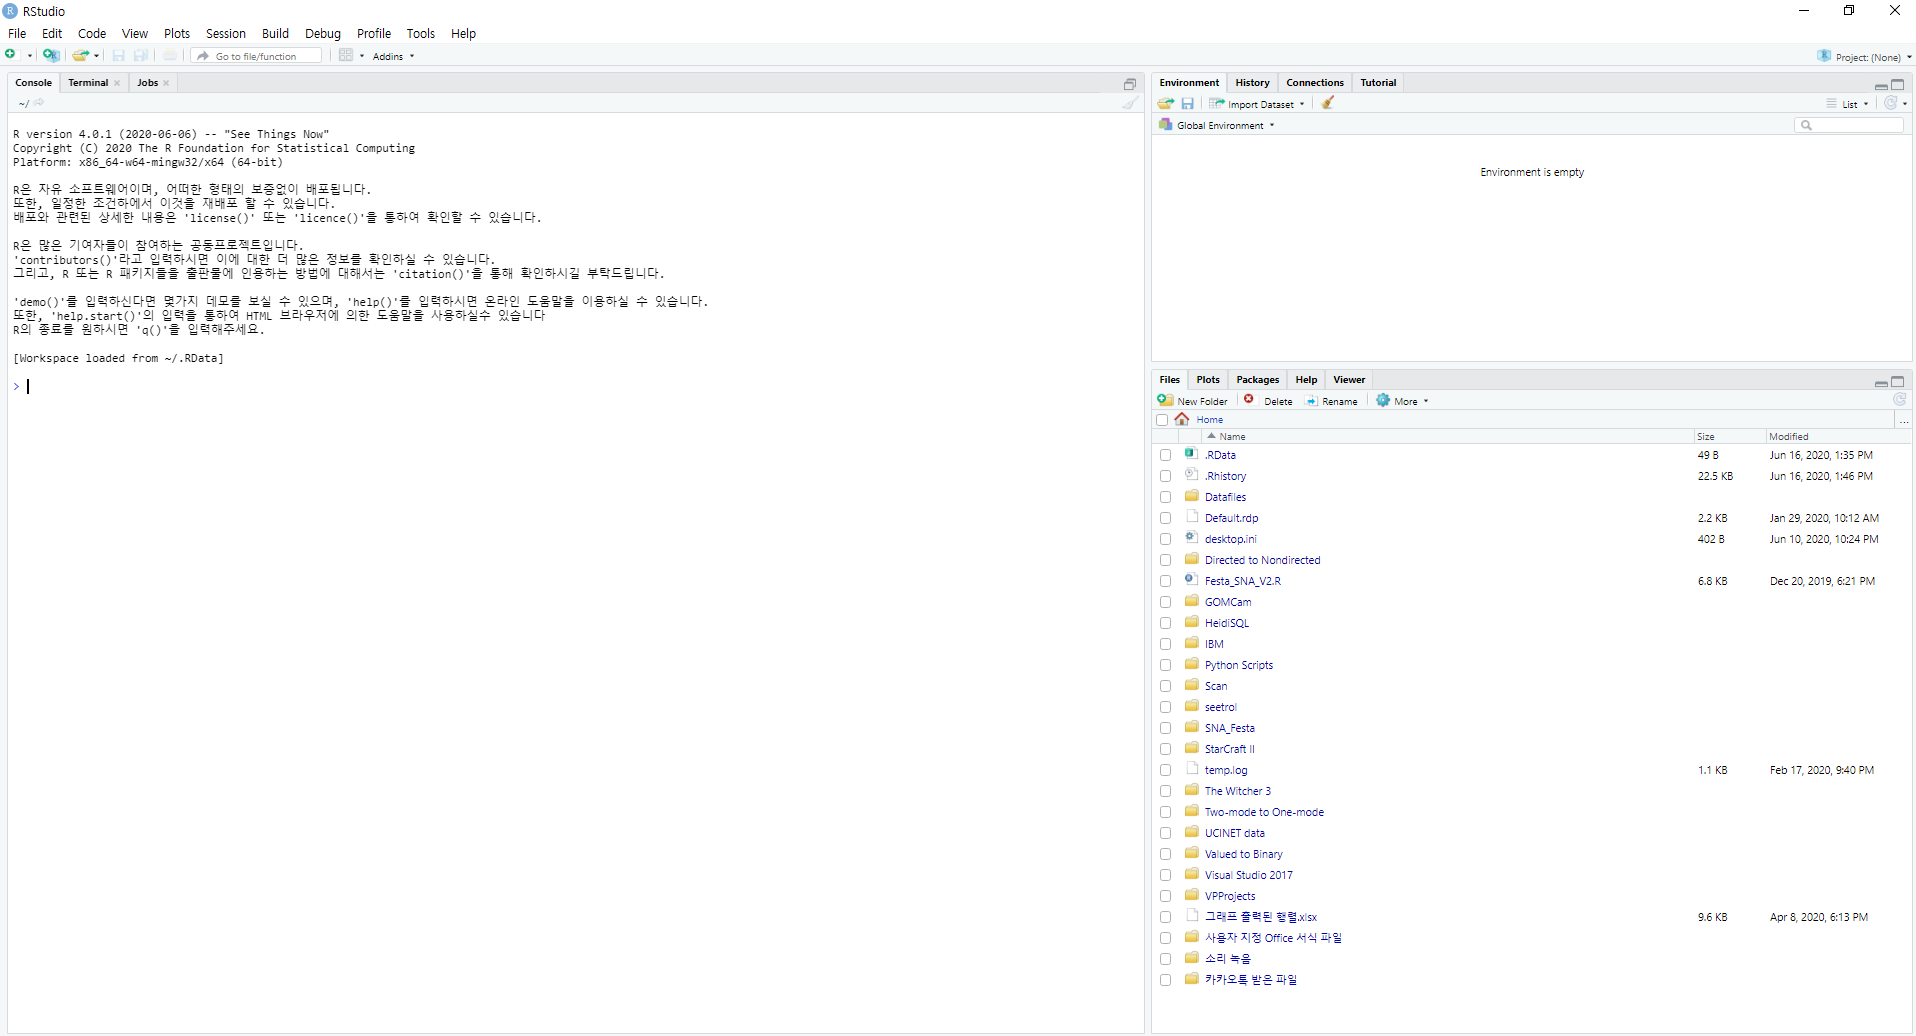Image resolution: width=1916 pixels, height=1036 pixels.
Task: Click the Save current document icon
Action: (x=119, y=55)
